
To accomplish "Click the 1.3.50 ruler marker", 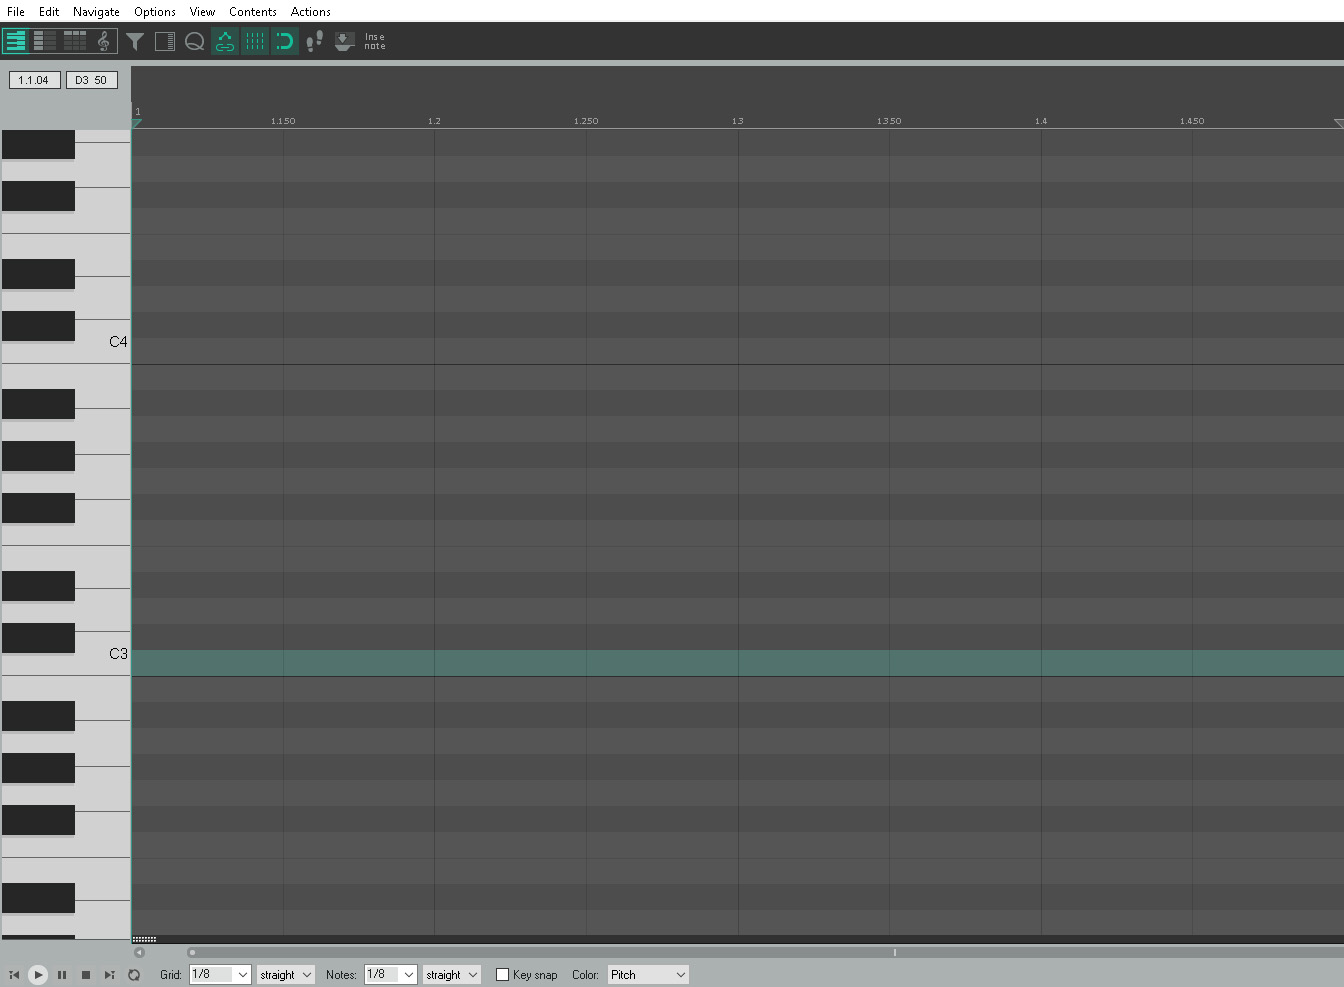I will 889,121.
